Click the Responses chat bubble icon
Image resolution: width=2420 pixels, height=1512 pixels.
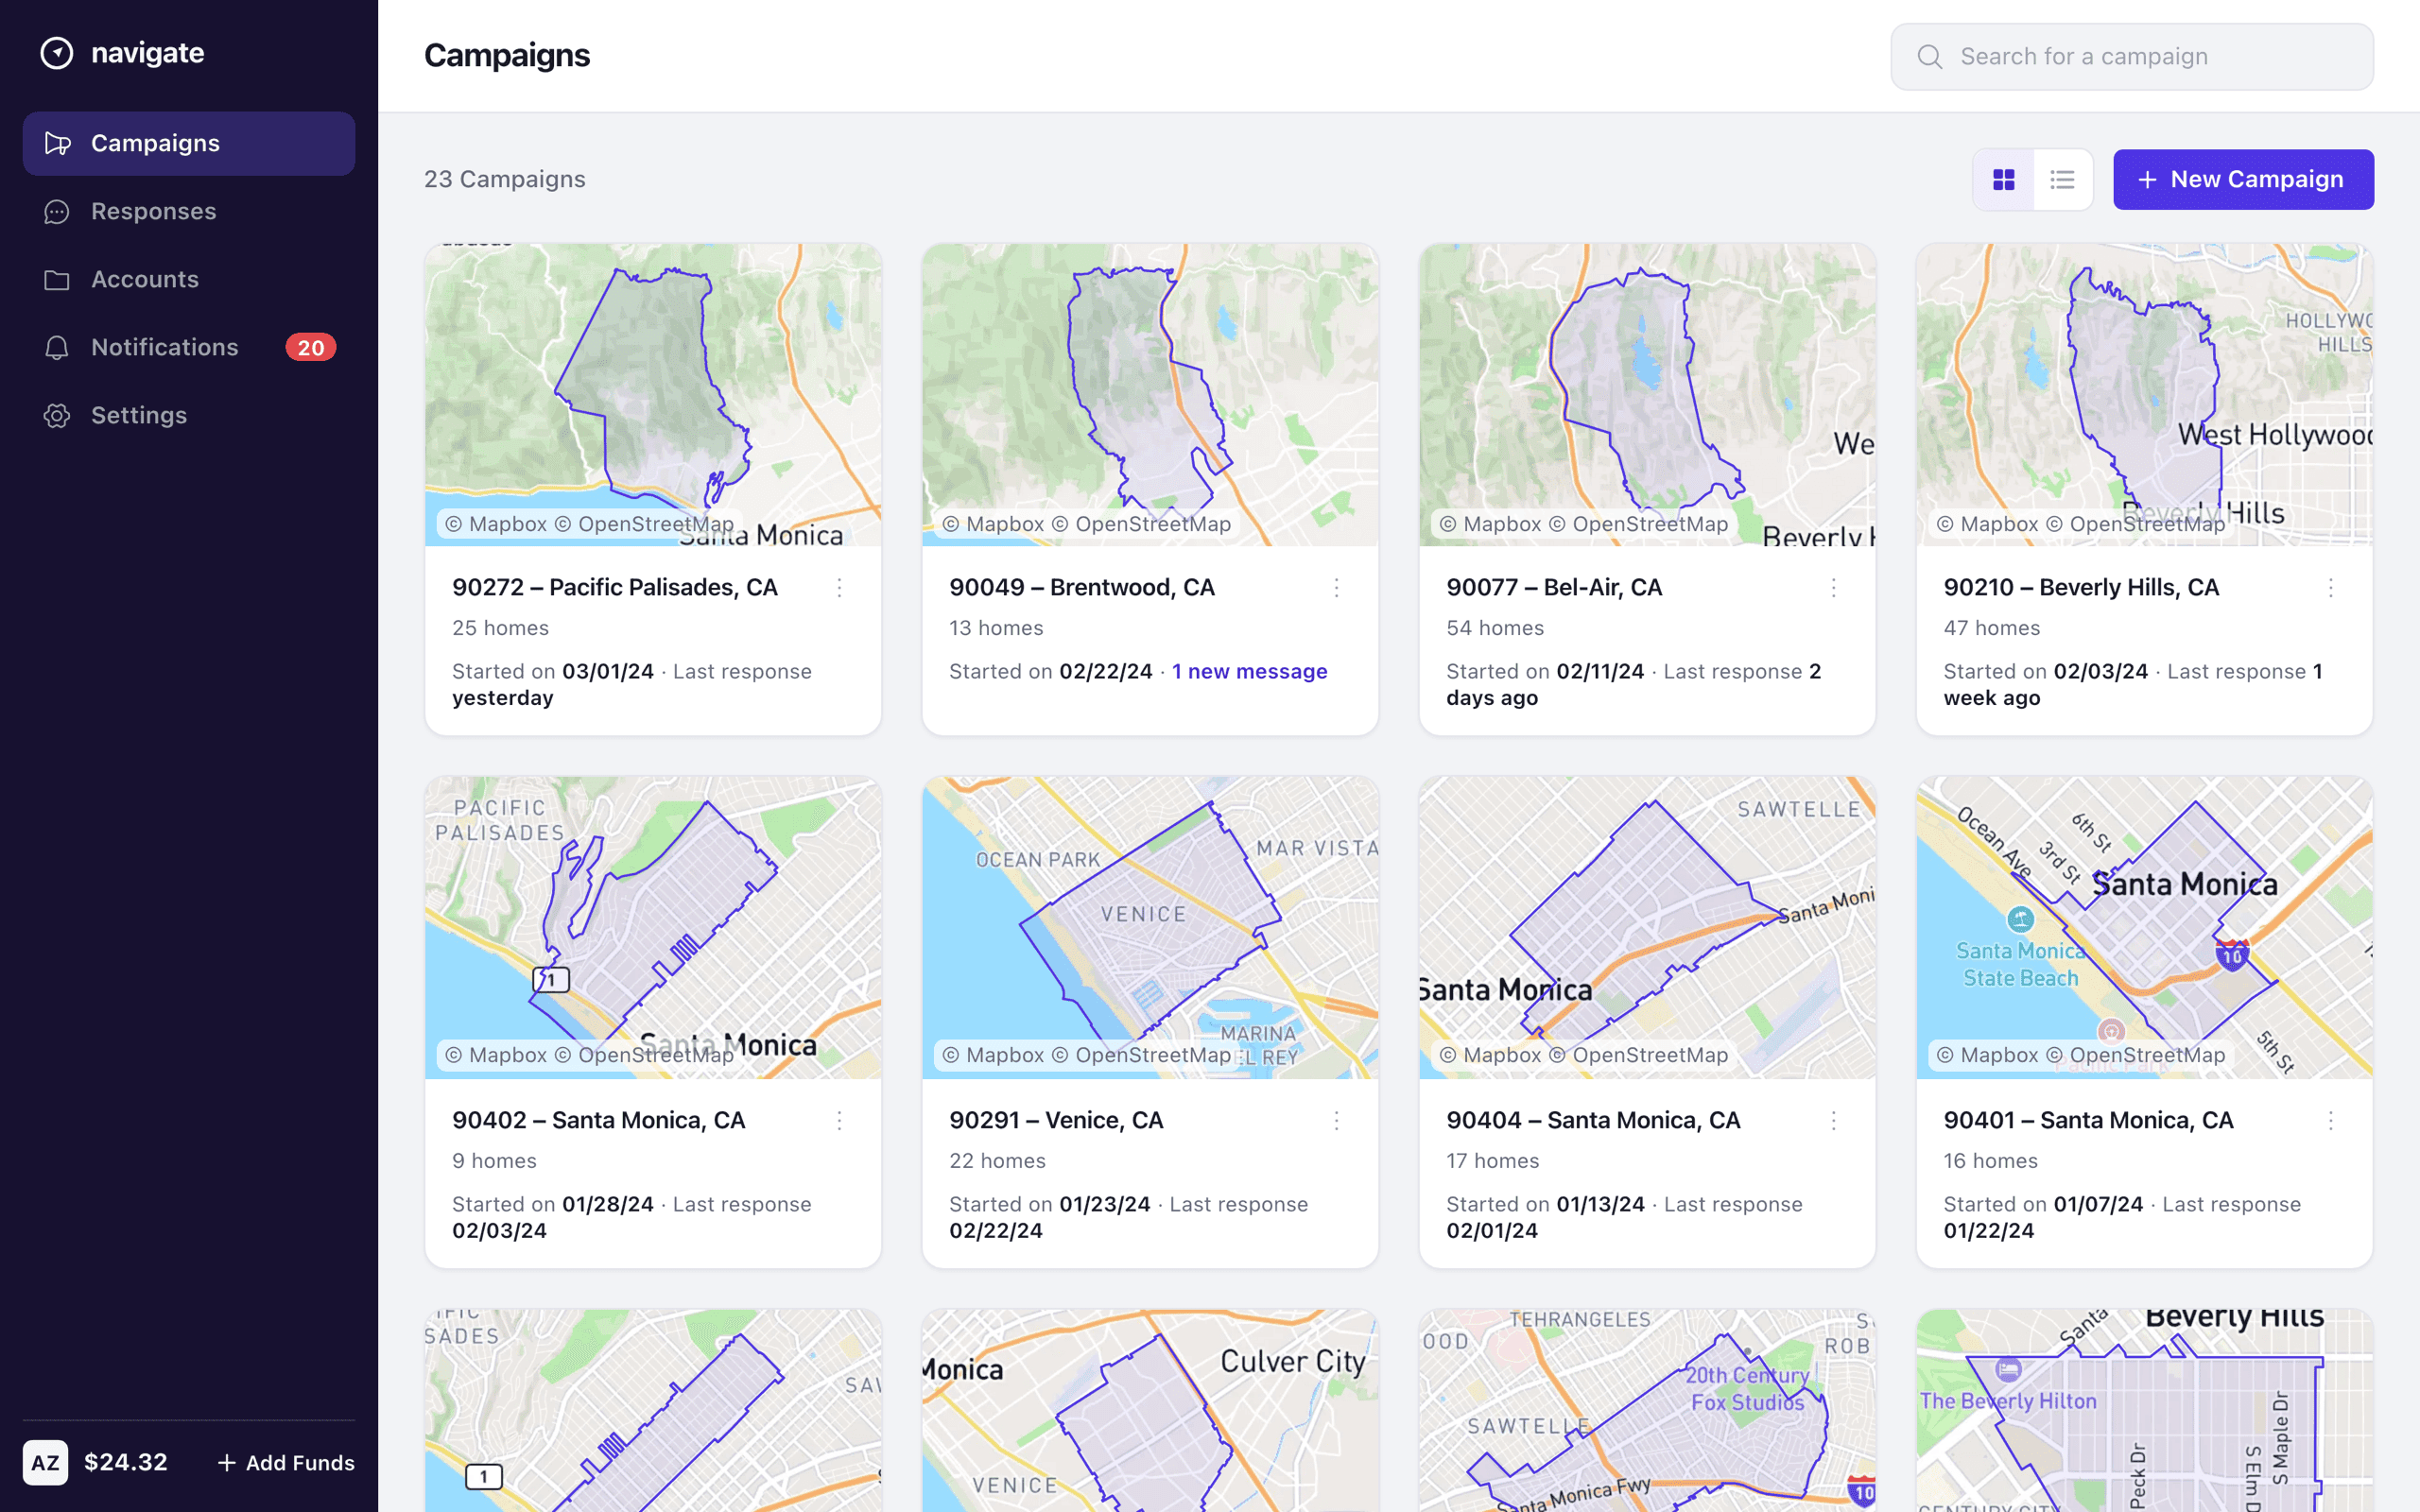pos(57,212)
